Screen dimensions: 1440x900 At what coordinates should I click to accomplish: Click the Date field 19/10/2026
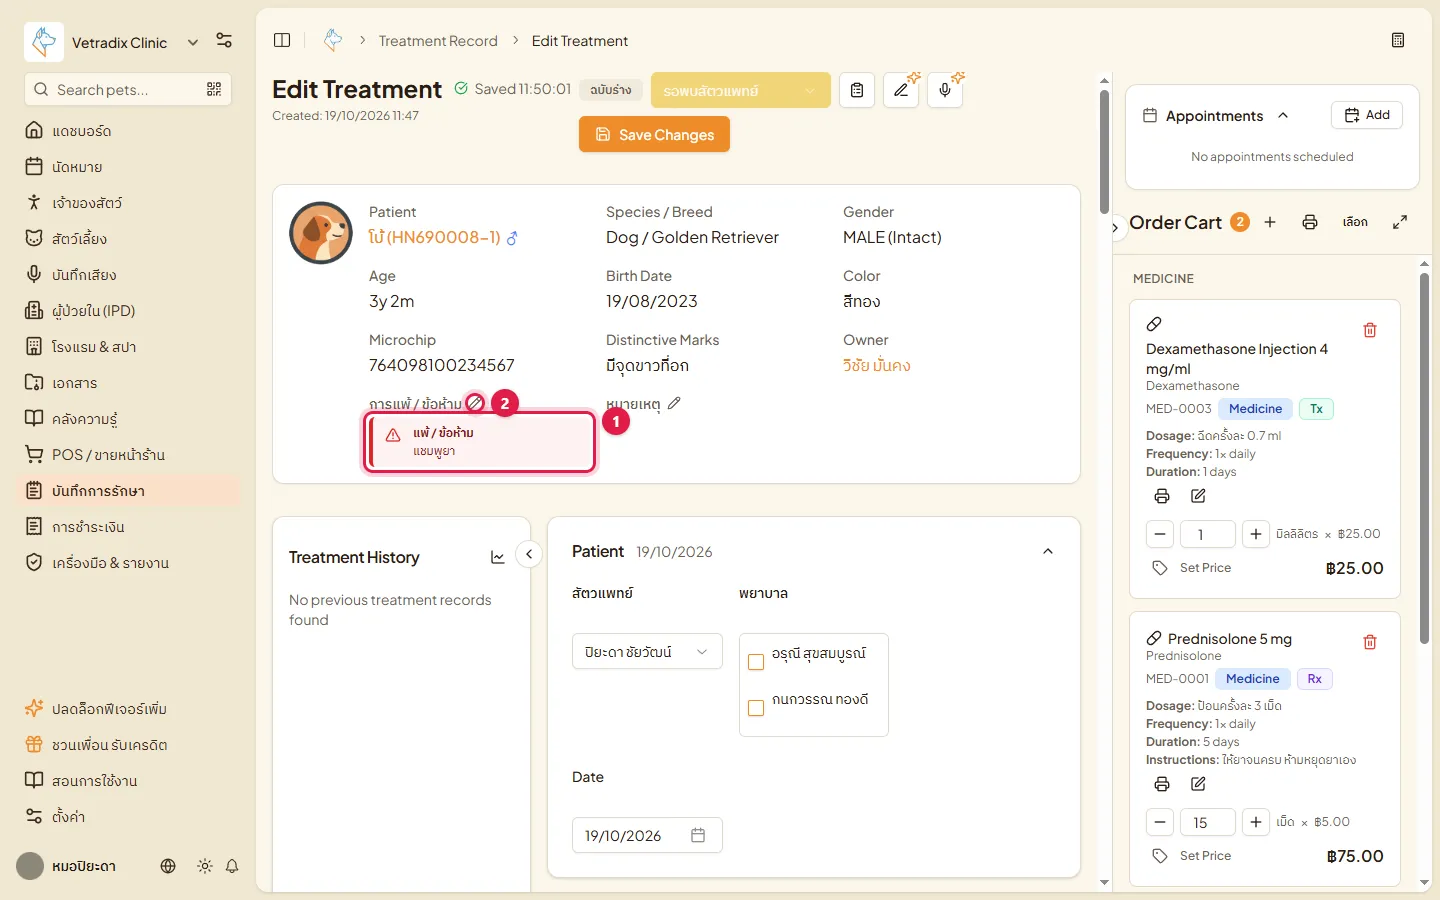point(647,835)
